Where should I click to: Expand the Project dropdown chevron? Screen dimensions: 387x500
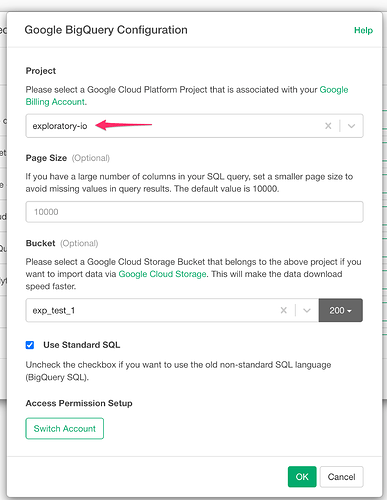tap(351, 126)
